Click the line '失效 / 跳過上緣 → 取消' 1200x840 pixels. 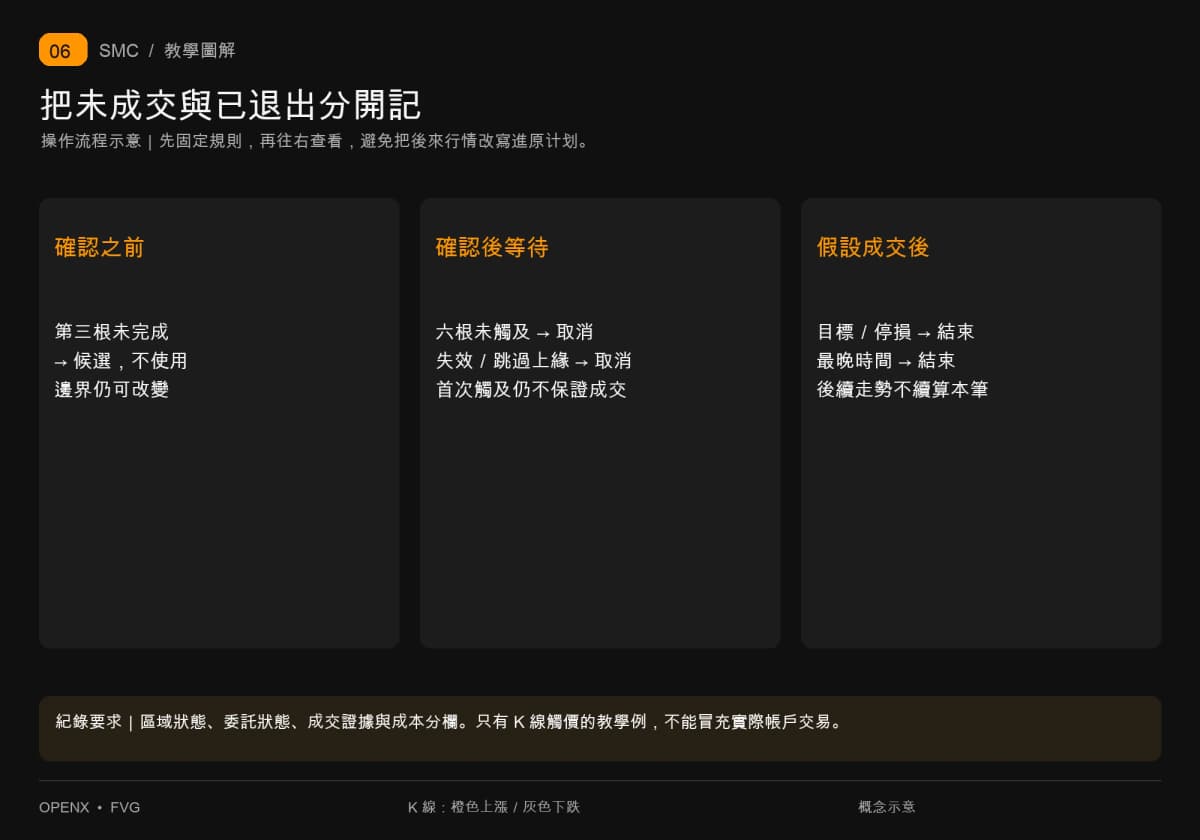(x=534, y=361)
